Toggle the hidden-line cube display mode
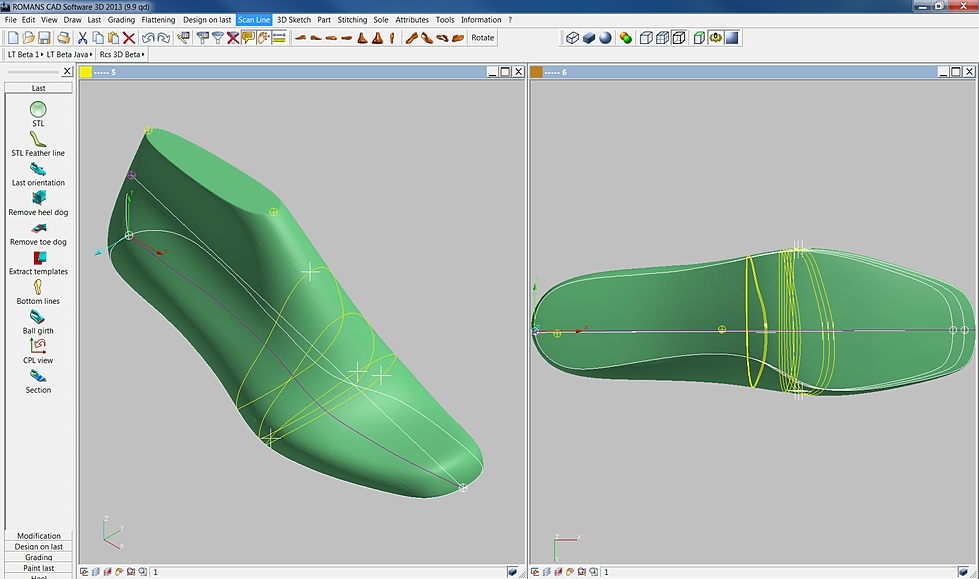Image resolution: width=979 pixels, height=579 pixels. point(679,38)
